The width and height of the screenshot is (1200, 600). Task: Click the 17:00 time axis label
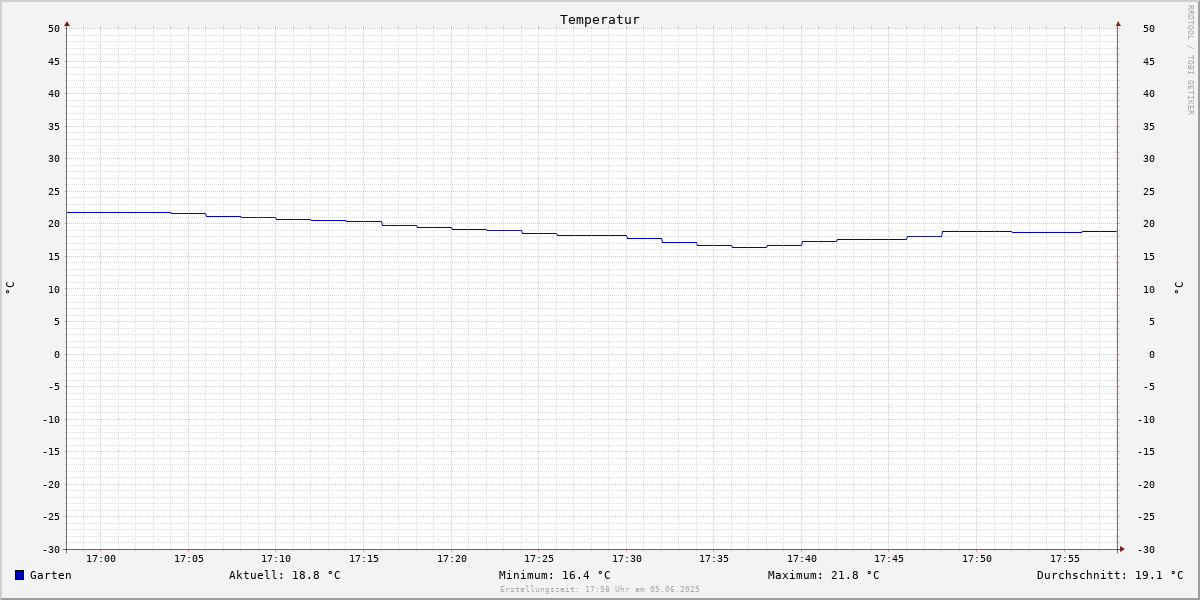tap(101, 559)
